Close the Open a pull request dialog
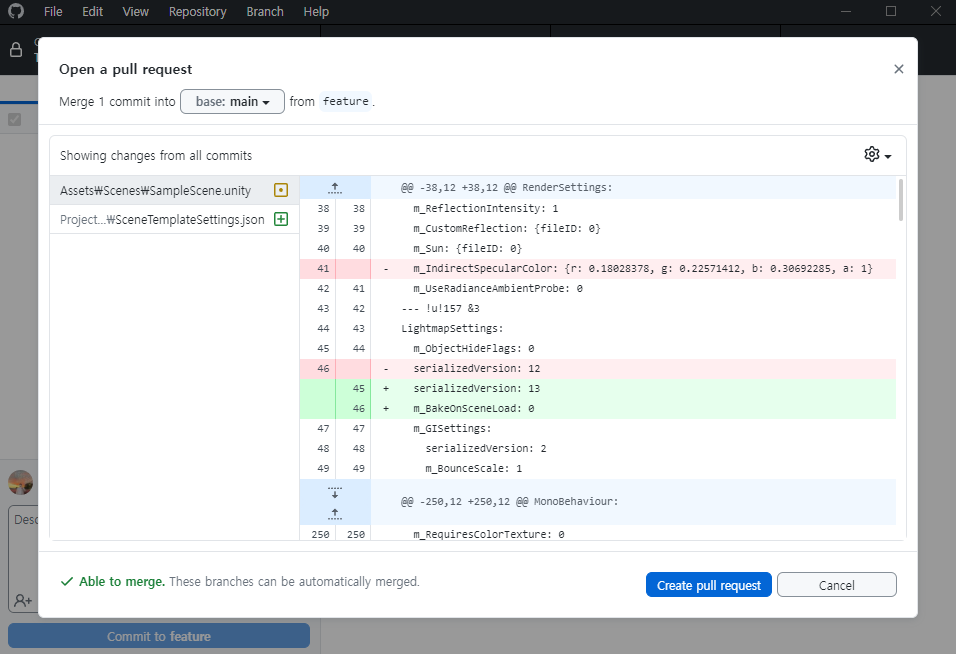 898,69
